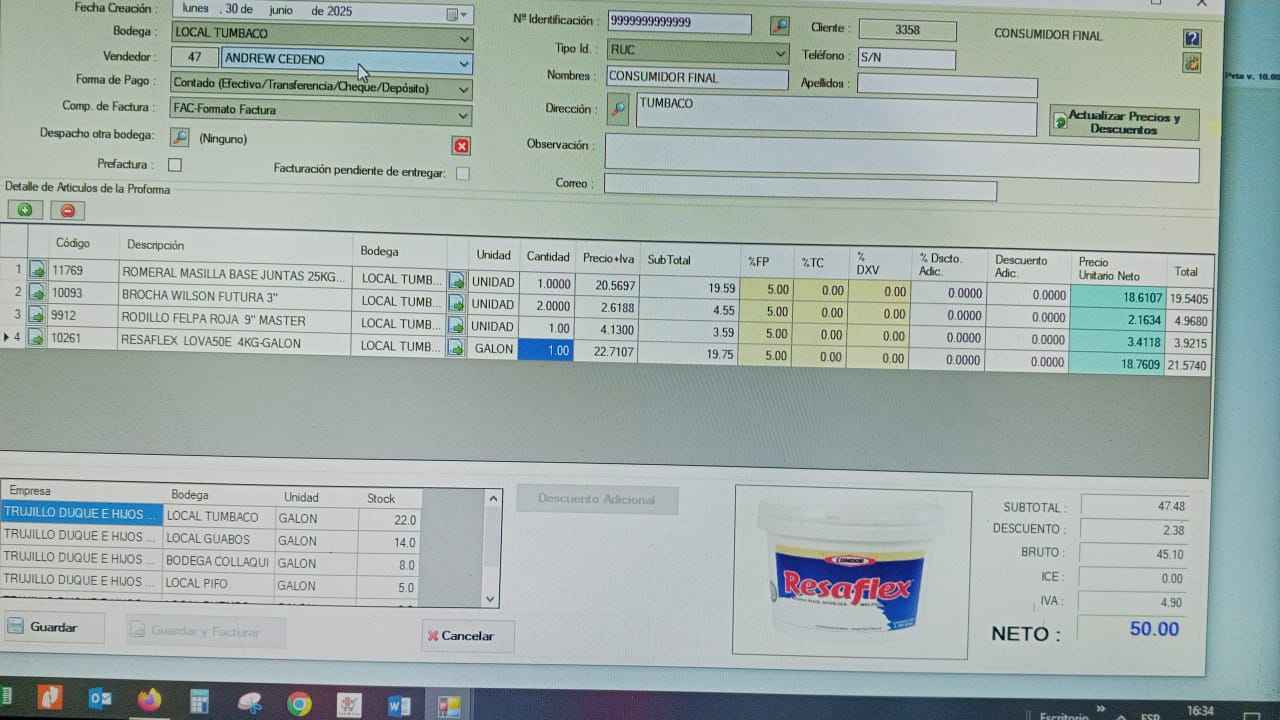Click the item lookup icon for row 11769

click(37, 270)
